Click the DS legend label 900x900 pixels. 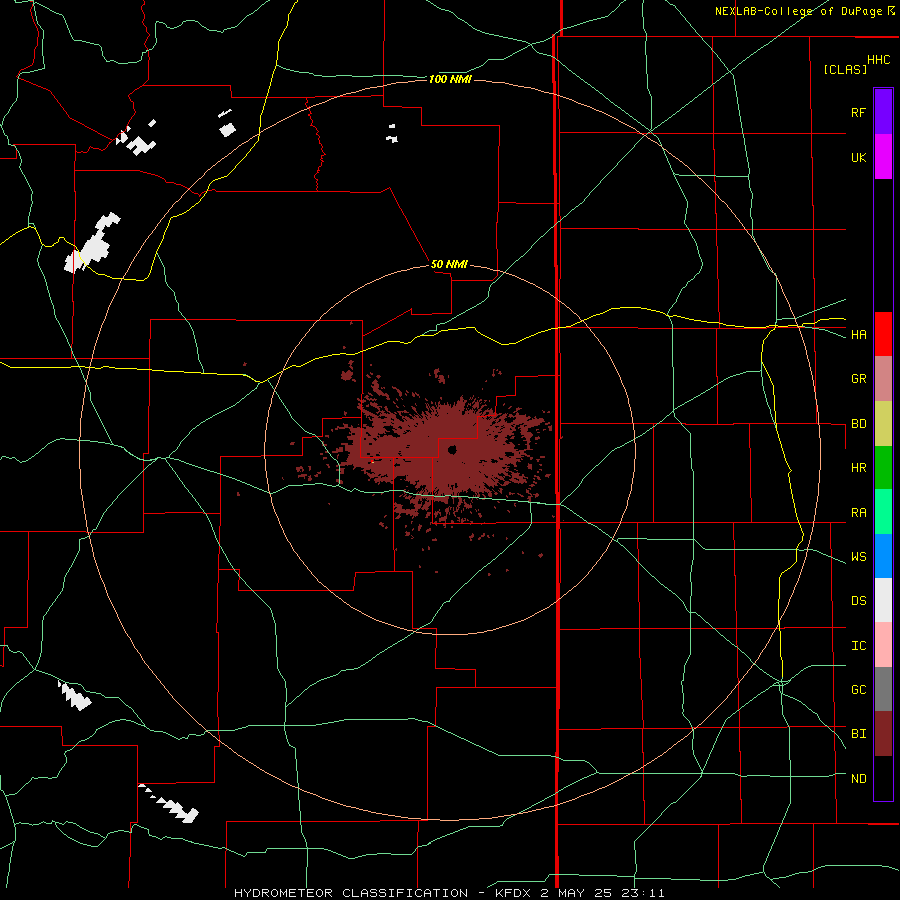858,601
